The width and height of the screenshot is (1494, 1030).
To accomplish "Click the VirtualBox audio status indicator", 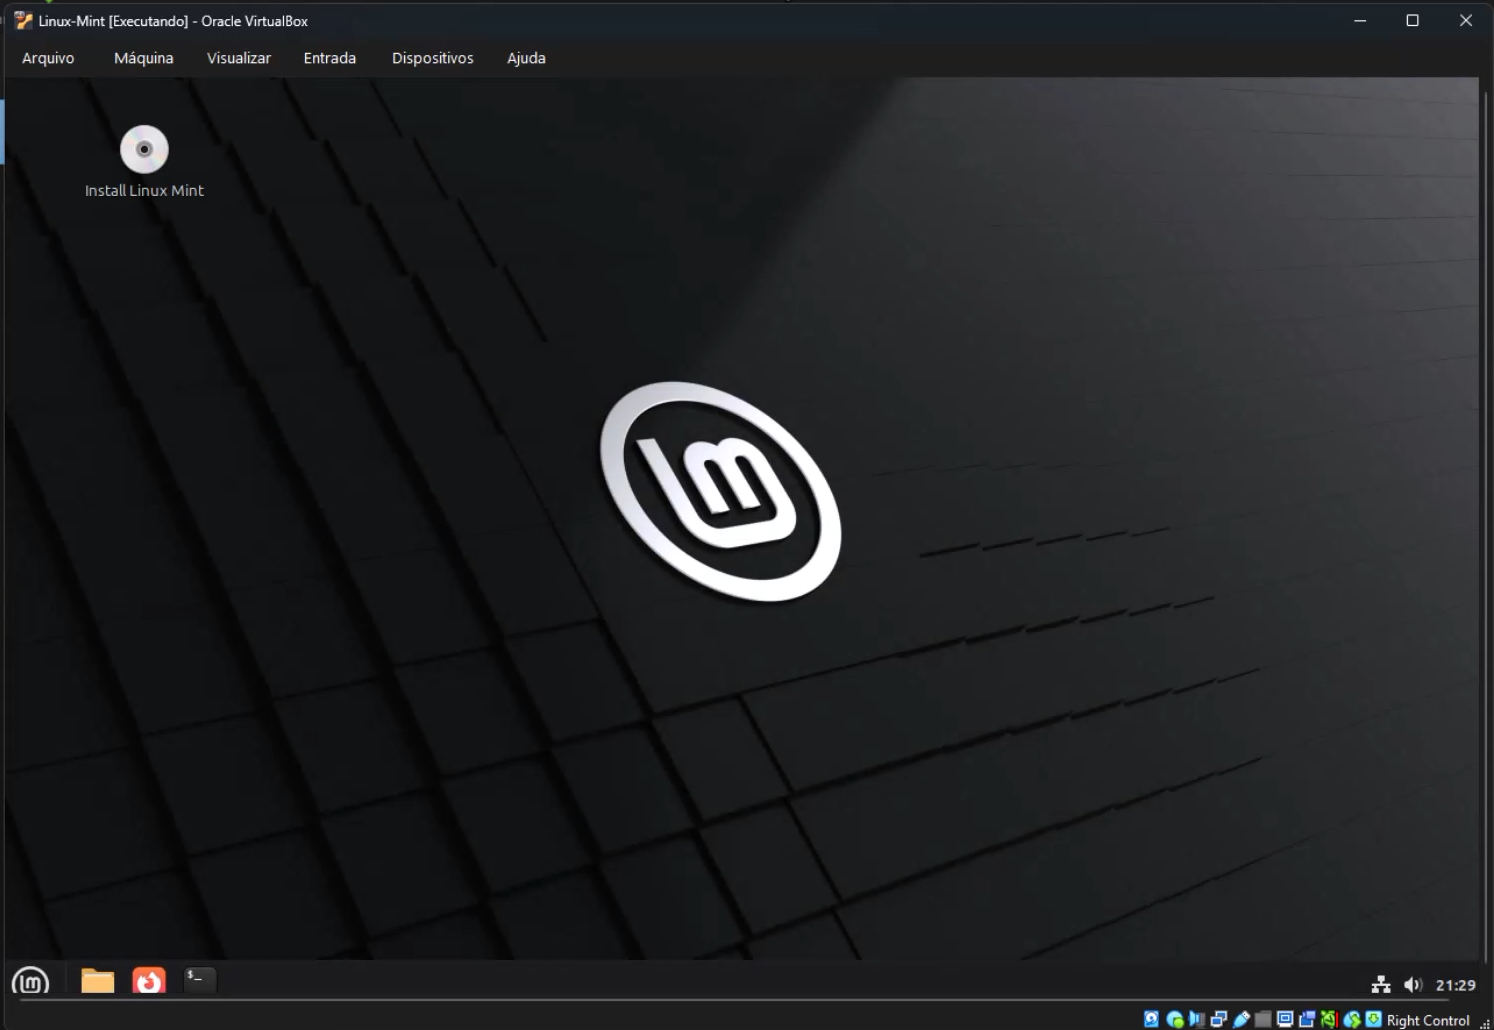I will coord(1196,1020).
